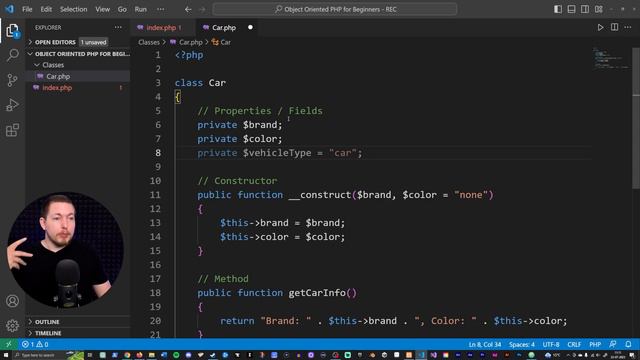Change line endings via CRLF

(x=574, y=344)
